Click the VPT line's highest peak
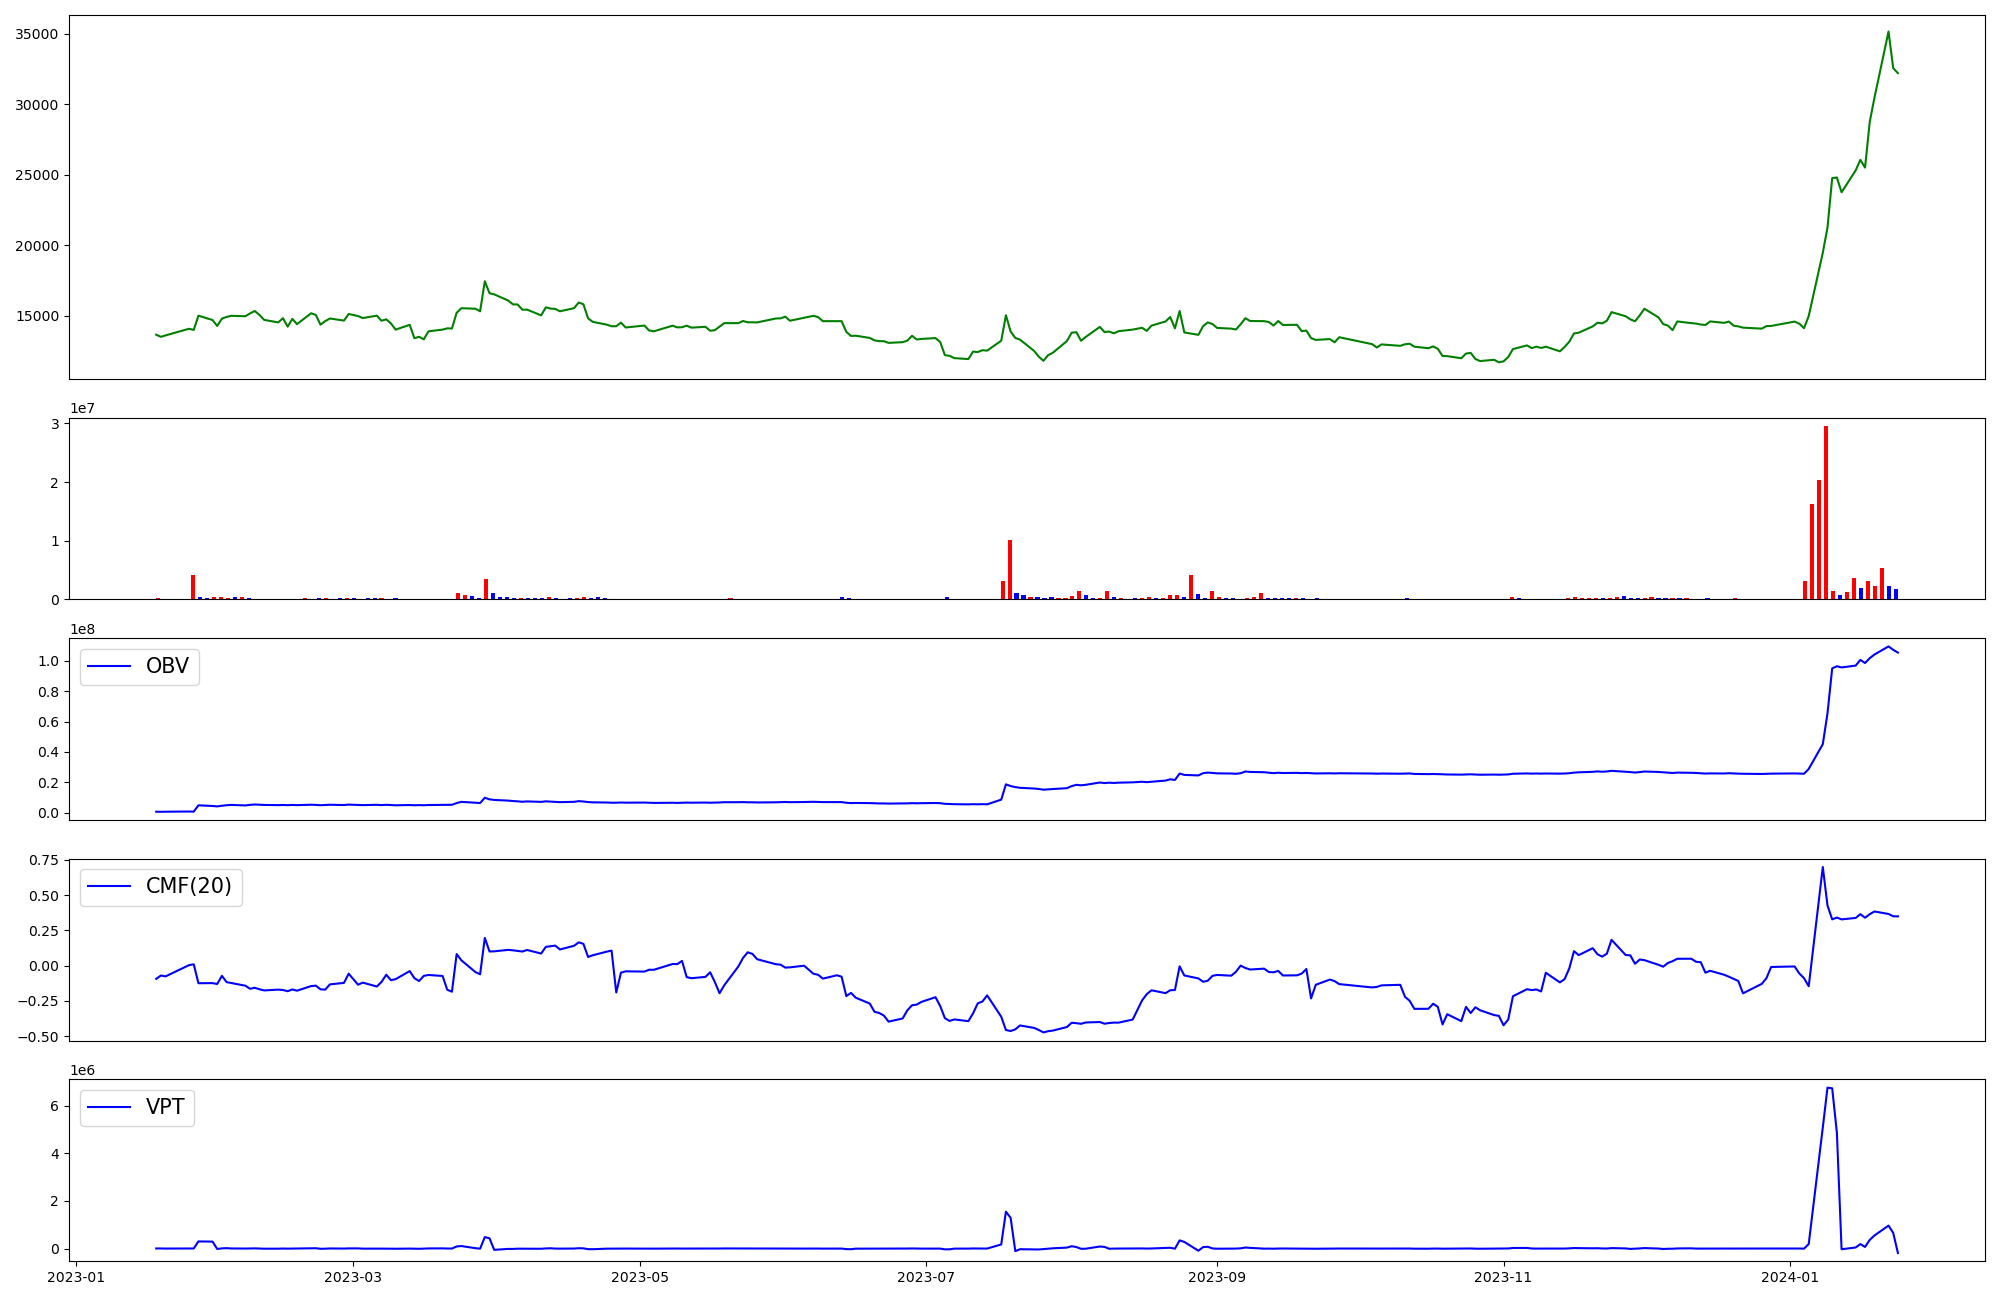The height and width of the screenshot is (1300, 2000). [x=1829, y=1088]
